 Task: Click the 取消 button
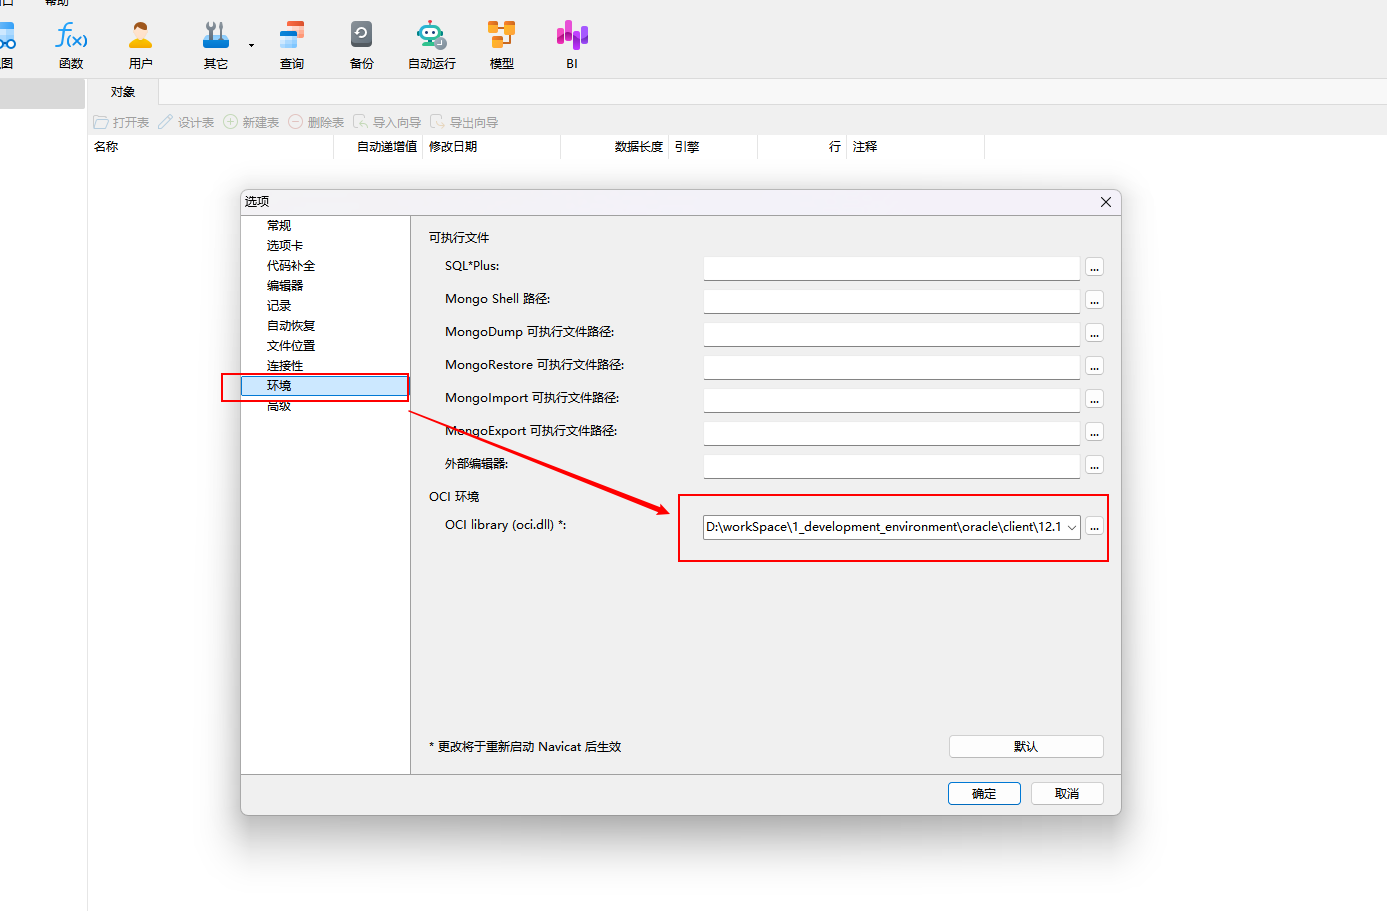(1067, 793)
